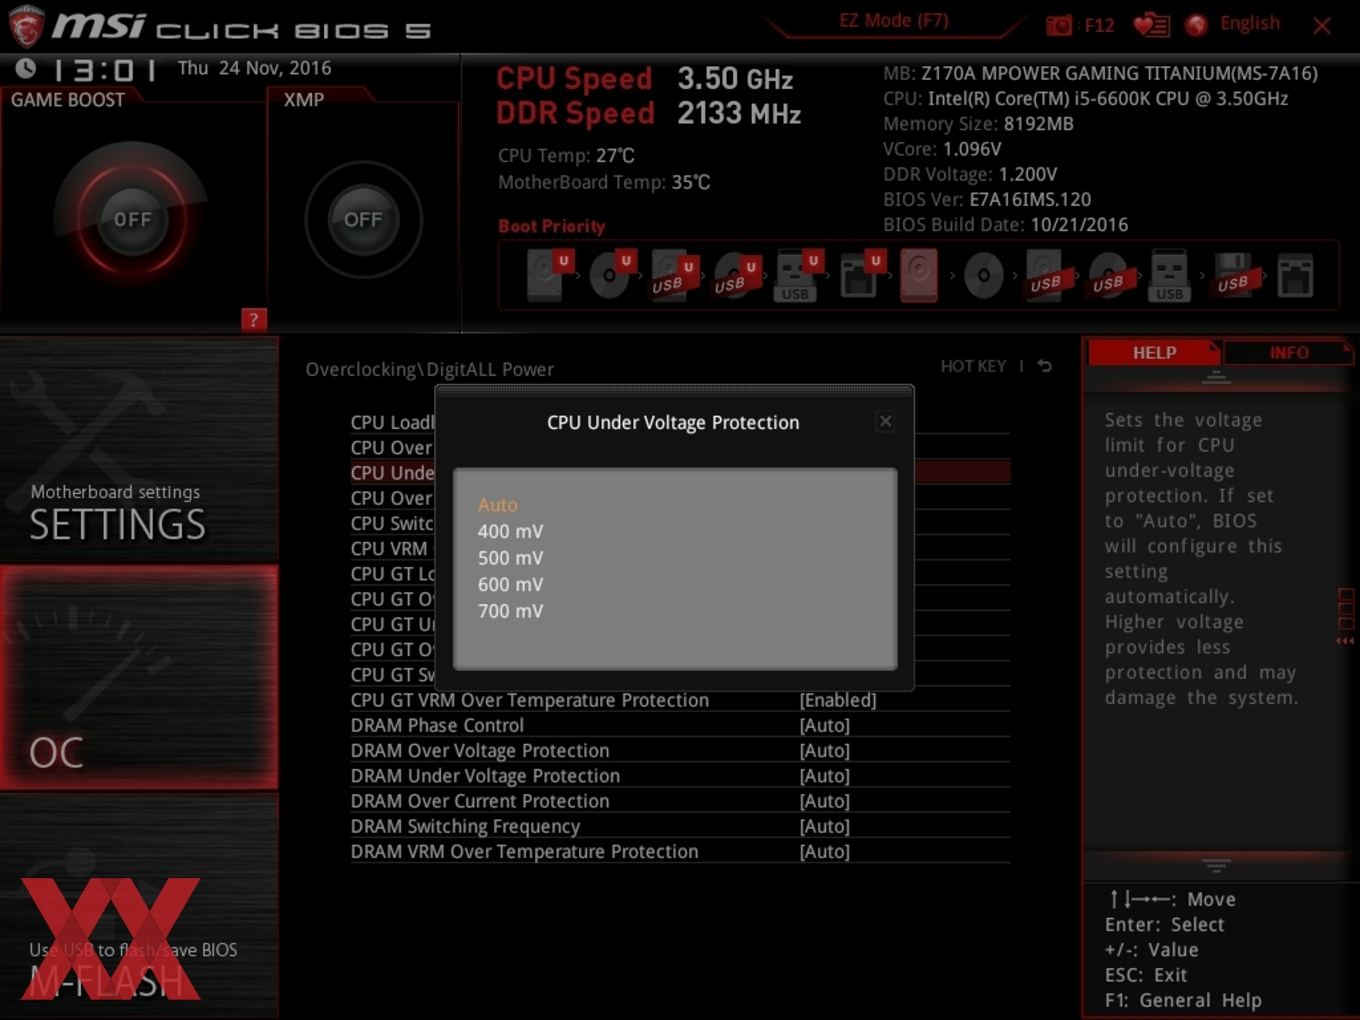
Task: Open DRAM Switching Frequency [Auto] value
Action: coord(825,826)
